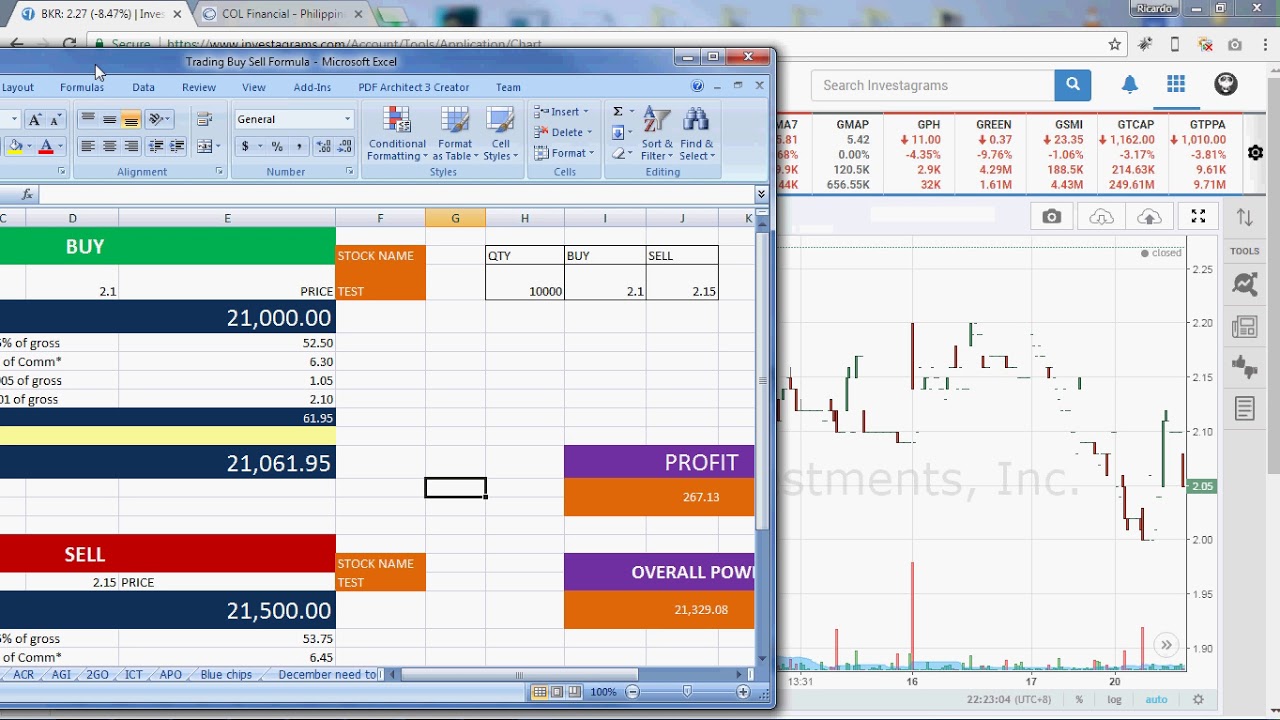Toggle Middle Align in Alignment group
This screenshot has height=720, width=1280.
coord(109,119)
